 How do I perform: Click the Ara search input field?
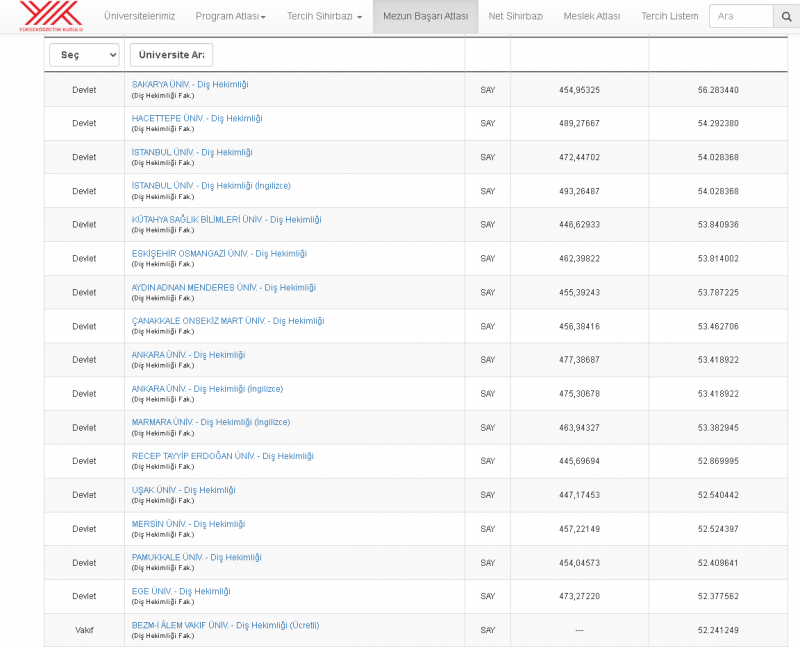740,17
